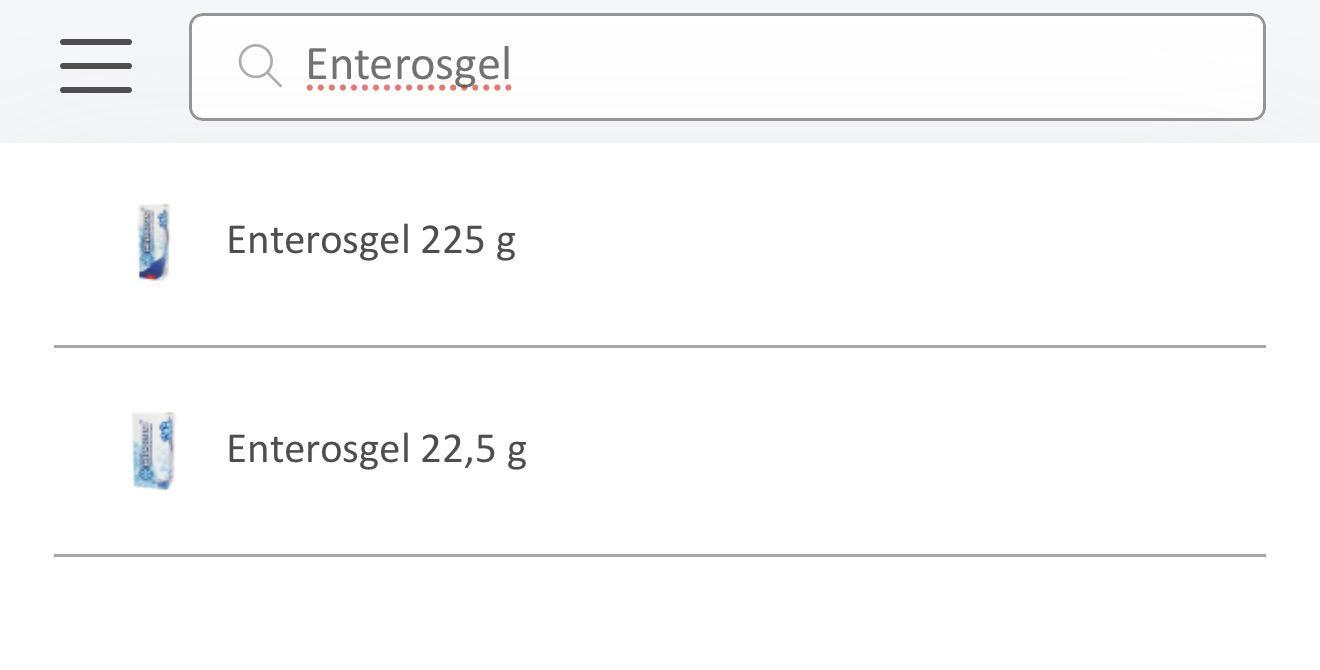1320x670 pixels.
Task: Tap the Enterosgel 22,5 g product image
Action: (x=154, y=451)
